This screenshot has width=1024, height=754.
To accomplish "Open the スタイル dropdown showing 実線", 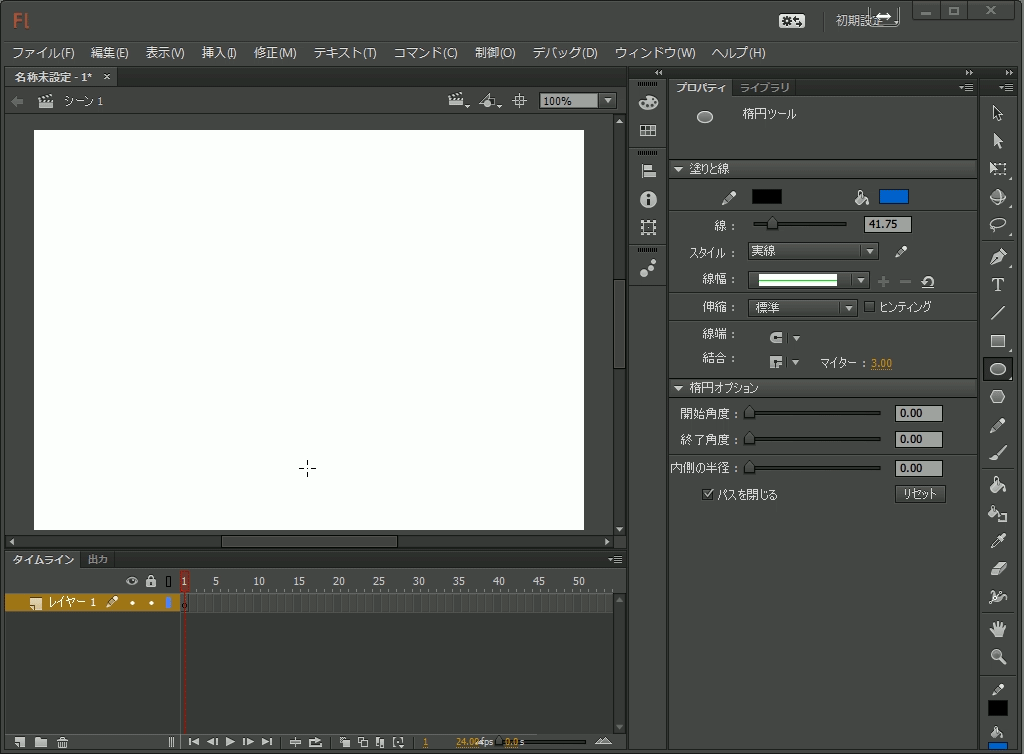I will click(x=813, y=251).
